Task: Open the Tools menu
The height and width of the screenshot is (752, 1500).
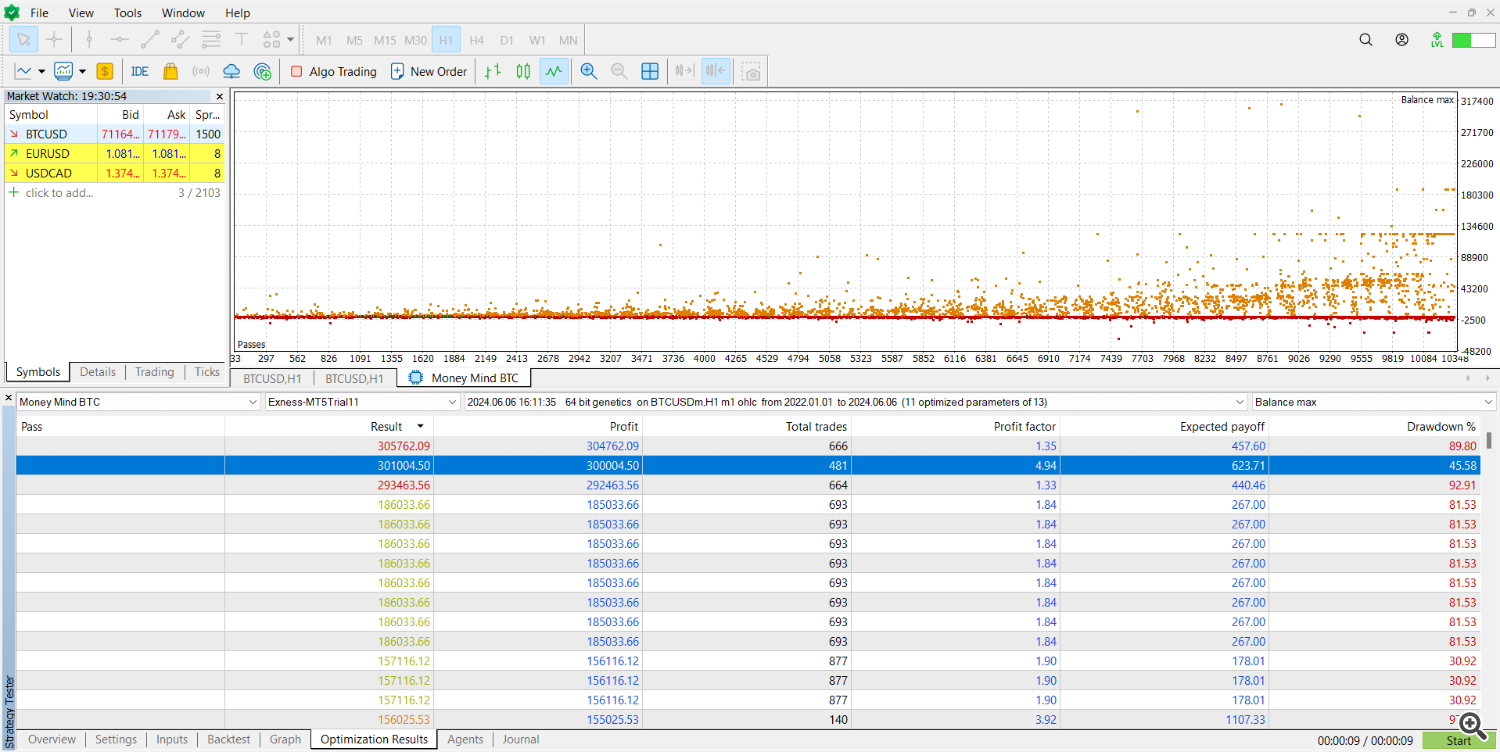Action: (127, 13)
